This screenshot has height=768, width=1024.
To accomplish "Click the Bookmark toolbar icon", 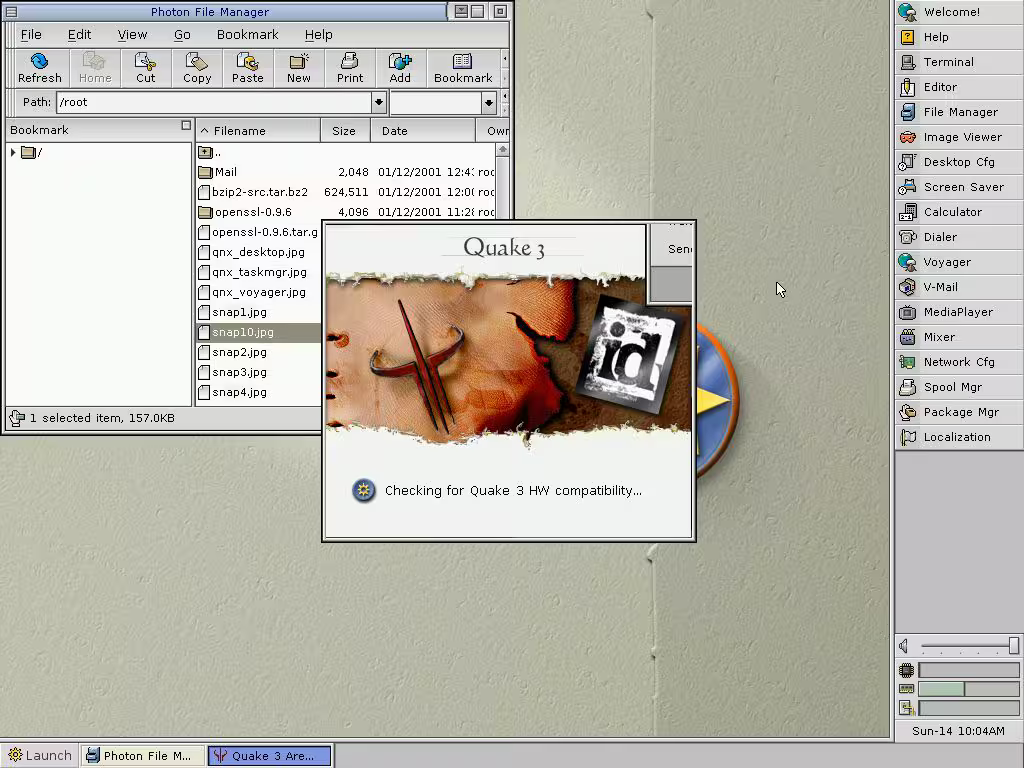I will coord(462,67).
